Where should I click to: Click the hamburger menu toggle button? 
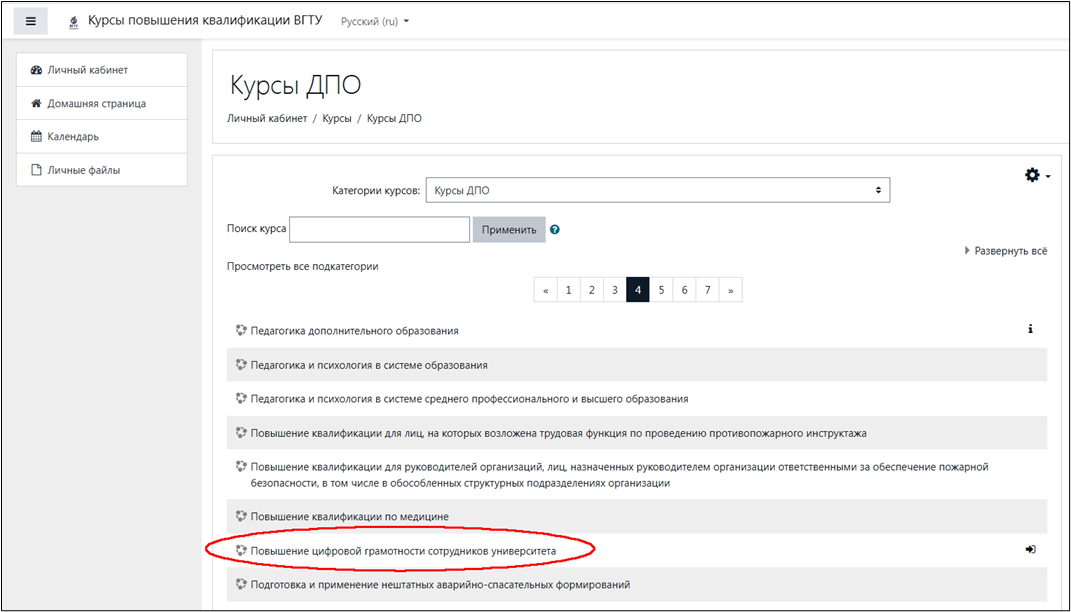pyautogui.click(x=30, y=21)
